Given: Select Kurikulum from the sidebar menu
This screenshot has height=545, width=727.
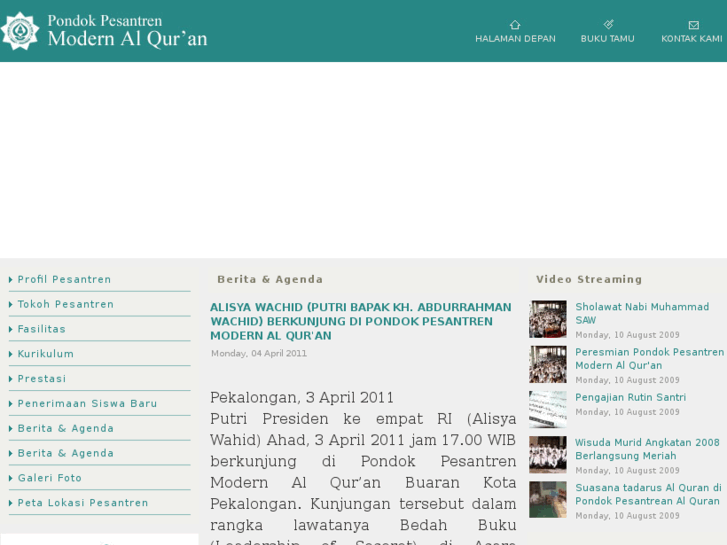Looking at the screenshot, I should 45,354.
